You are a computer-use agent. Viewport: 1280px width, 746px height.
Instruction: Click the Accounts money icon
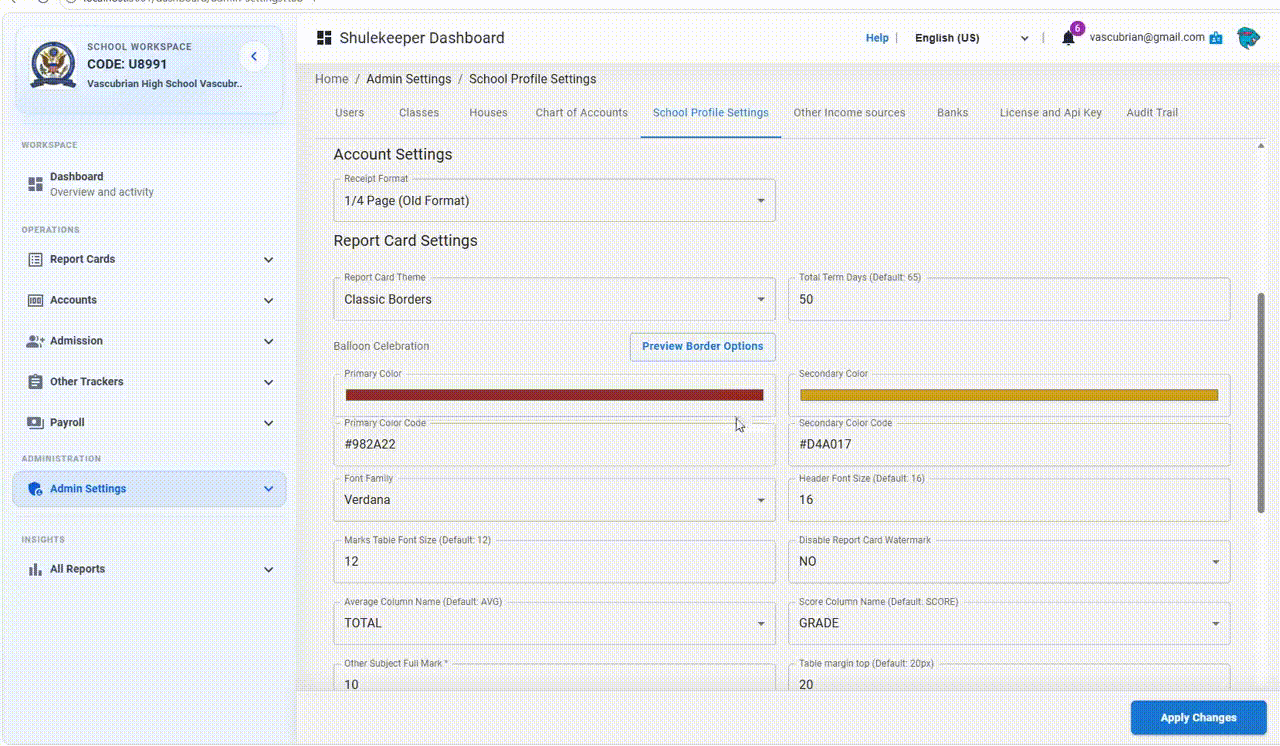pyautogui.click(x=35, y=300)
